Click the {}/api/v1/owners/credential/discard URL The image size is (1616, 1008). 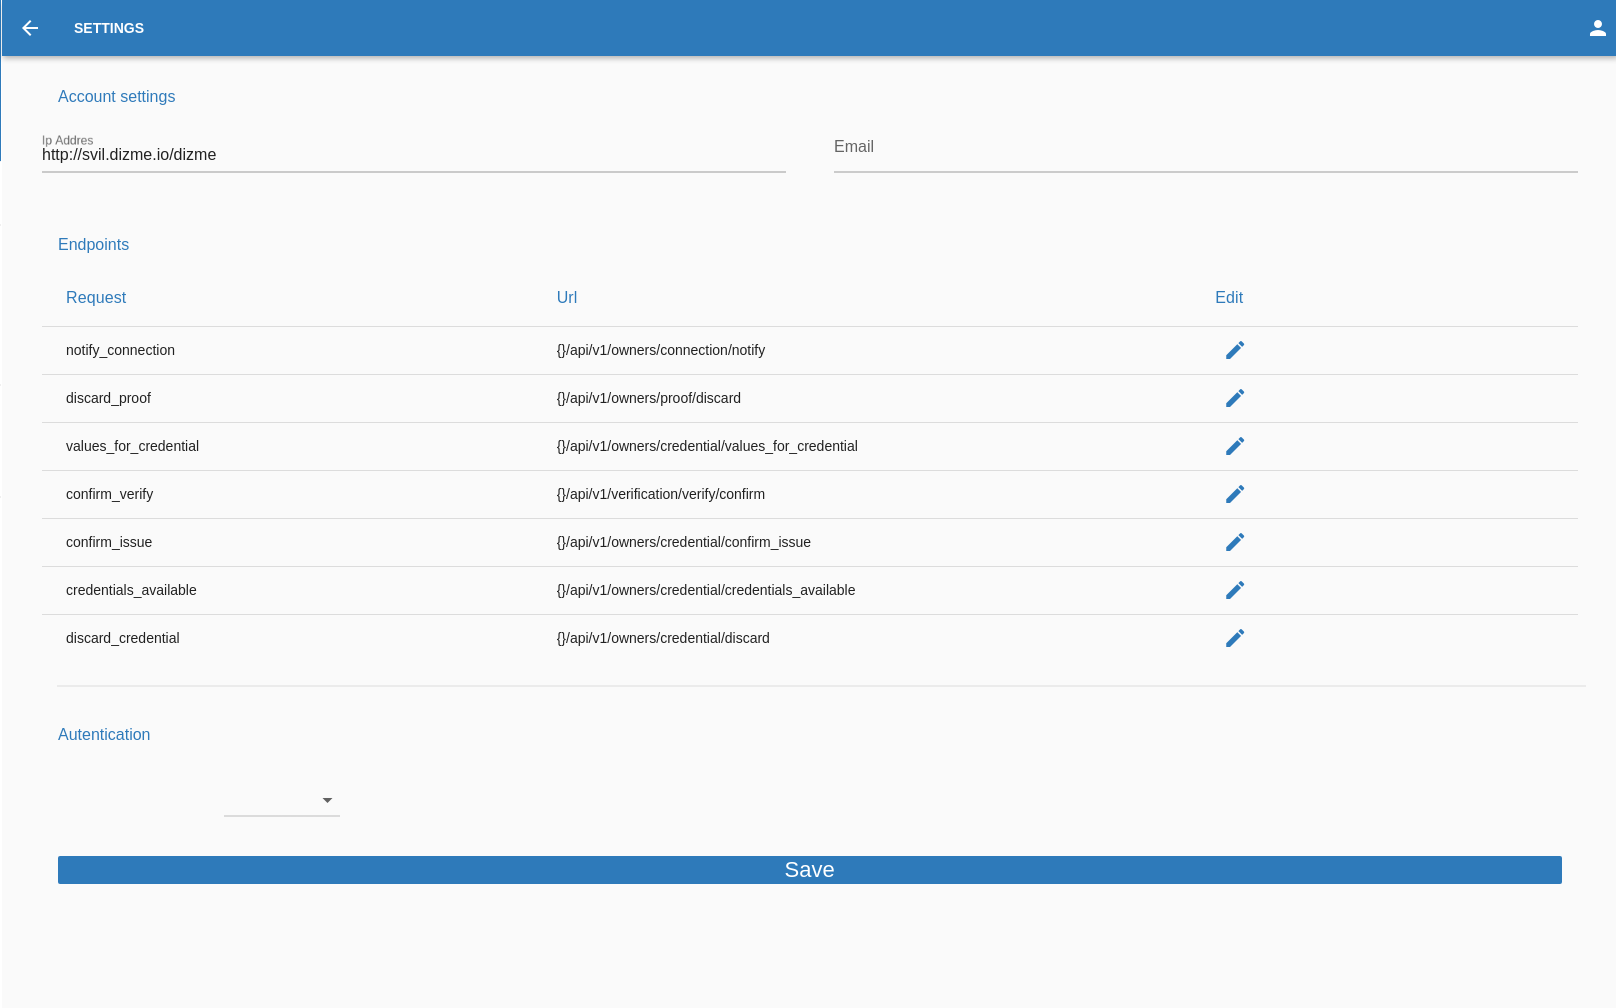pyautogui.click(x=663, y=638)
